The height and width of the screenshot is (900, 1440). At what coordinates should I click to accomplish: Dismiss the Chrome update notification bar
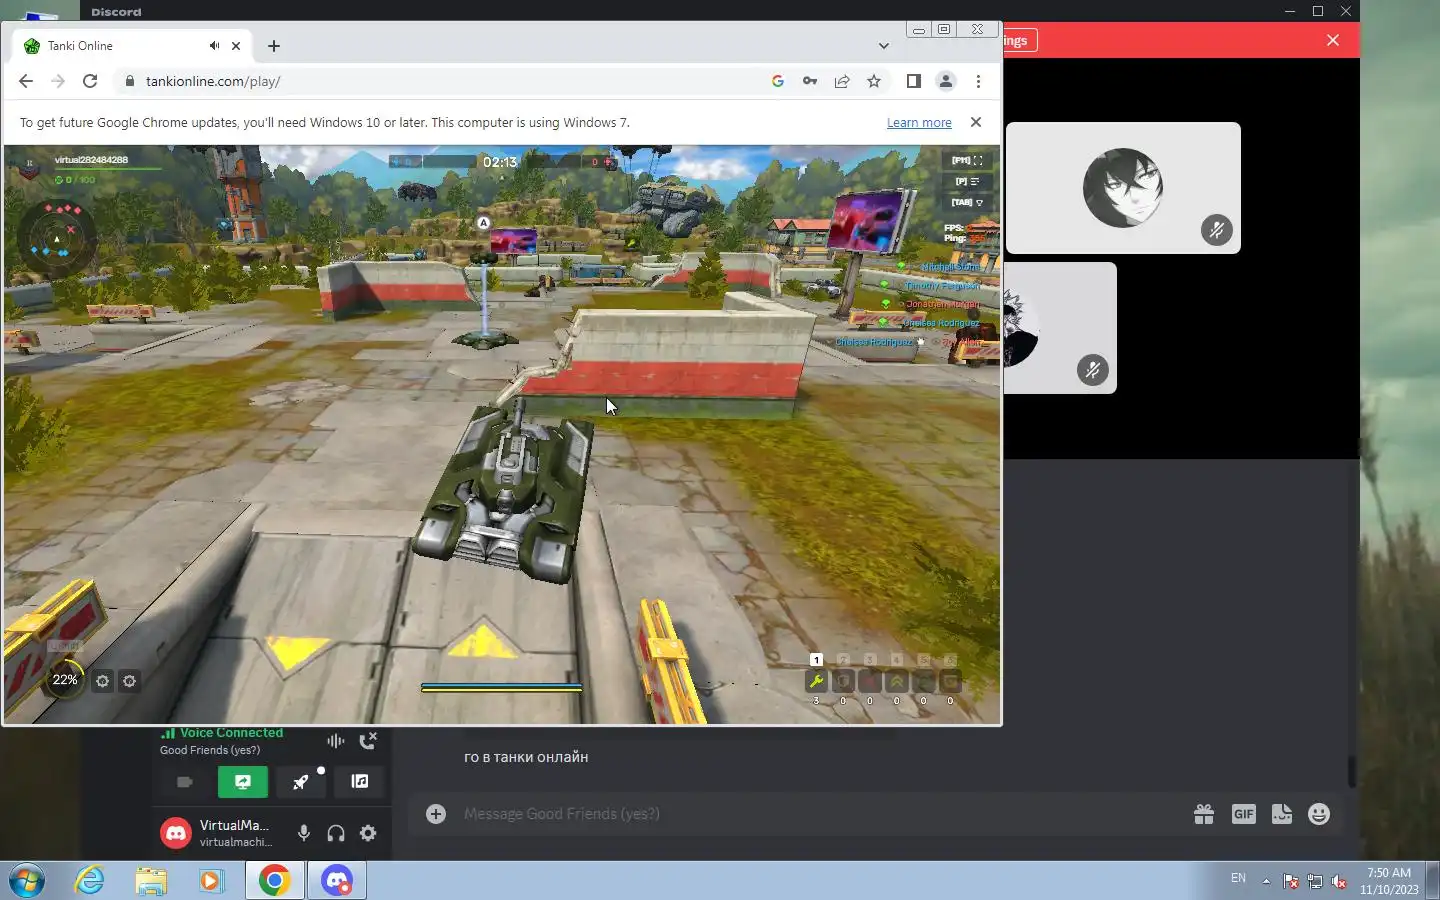(x=976, y=122)
